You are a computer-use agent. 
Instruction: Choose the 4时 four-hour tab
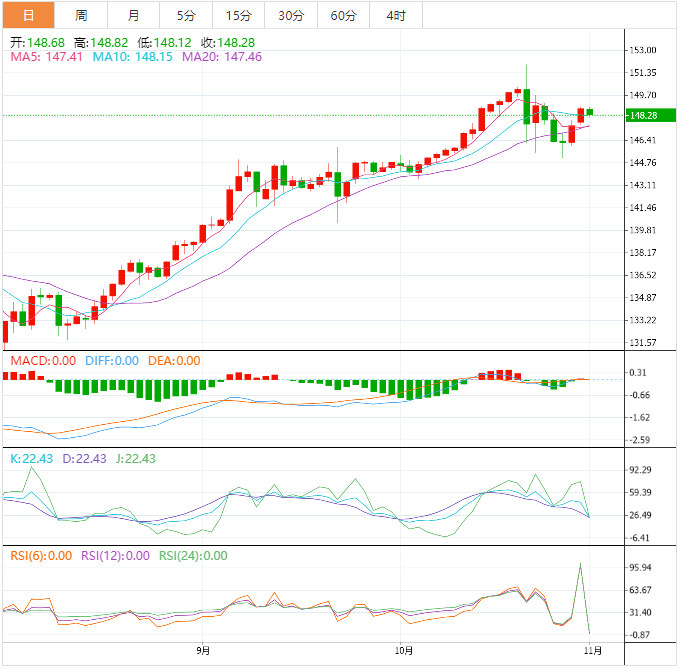[395, 16]
